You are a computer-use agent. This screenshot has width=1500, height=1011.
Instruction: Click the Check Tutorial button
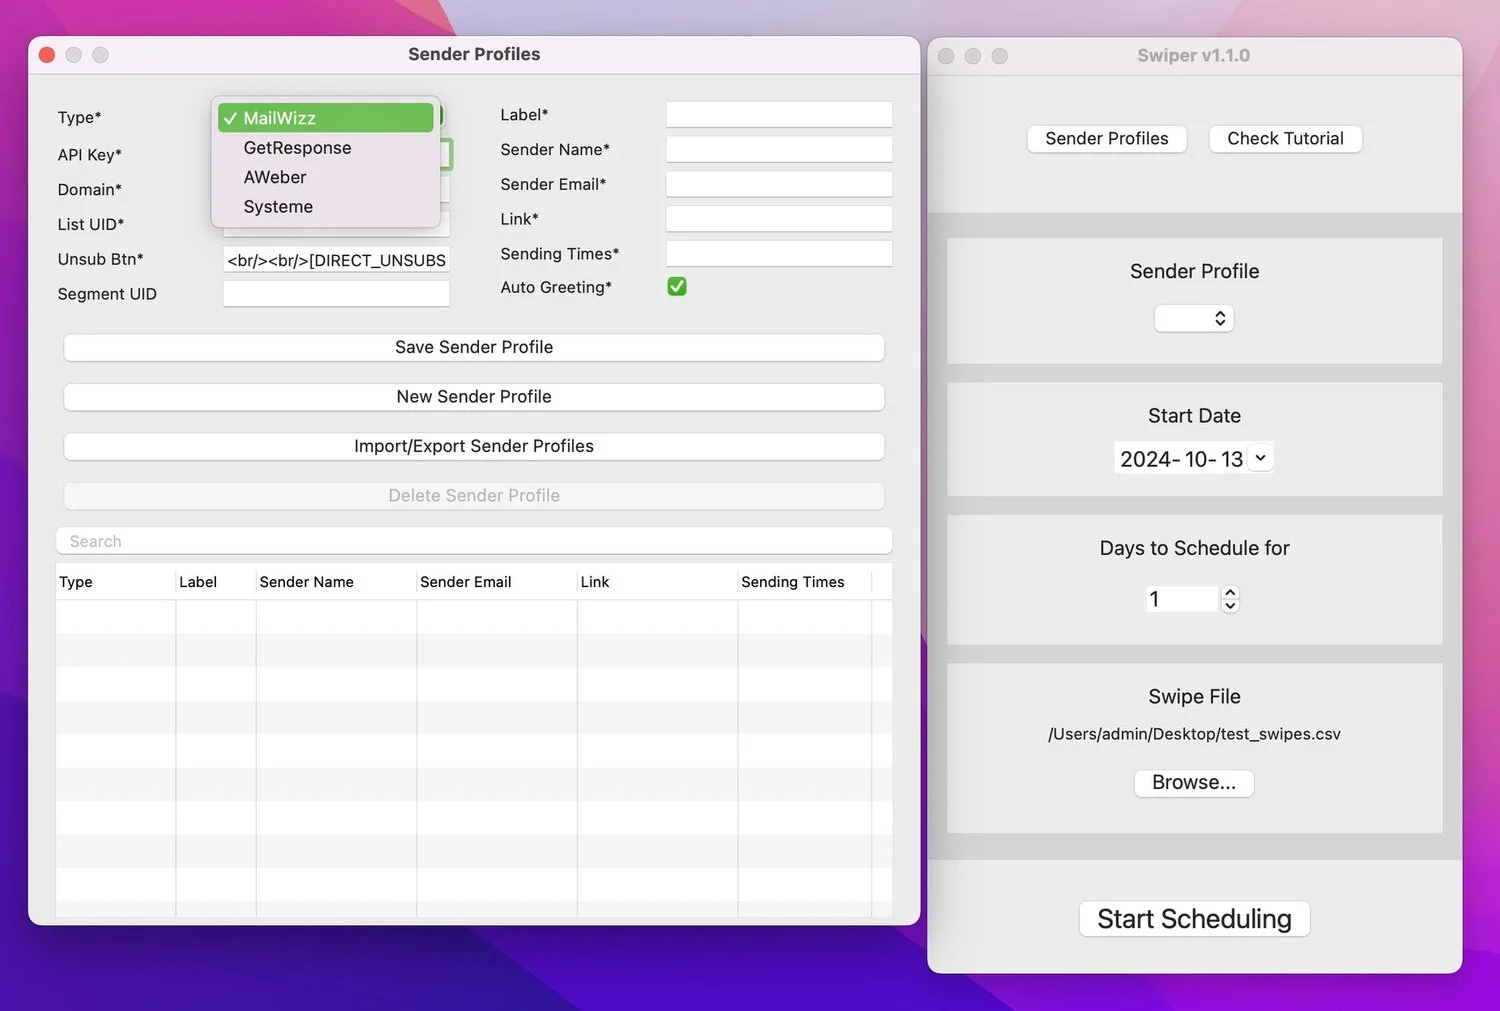[1285, 139]
